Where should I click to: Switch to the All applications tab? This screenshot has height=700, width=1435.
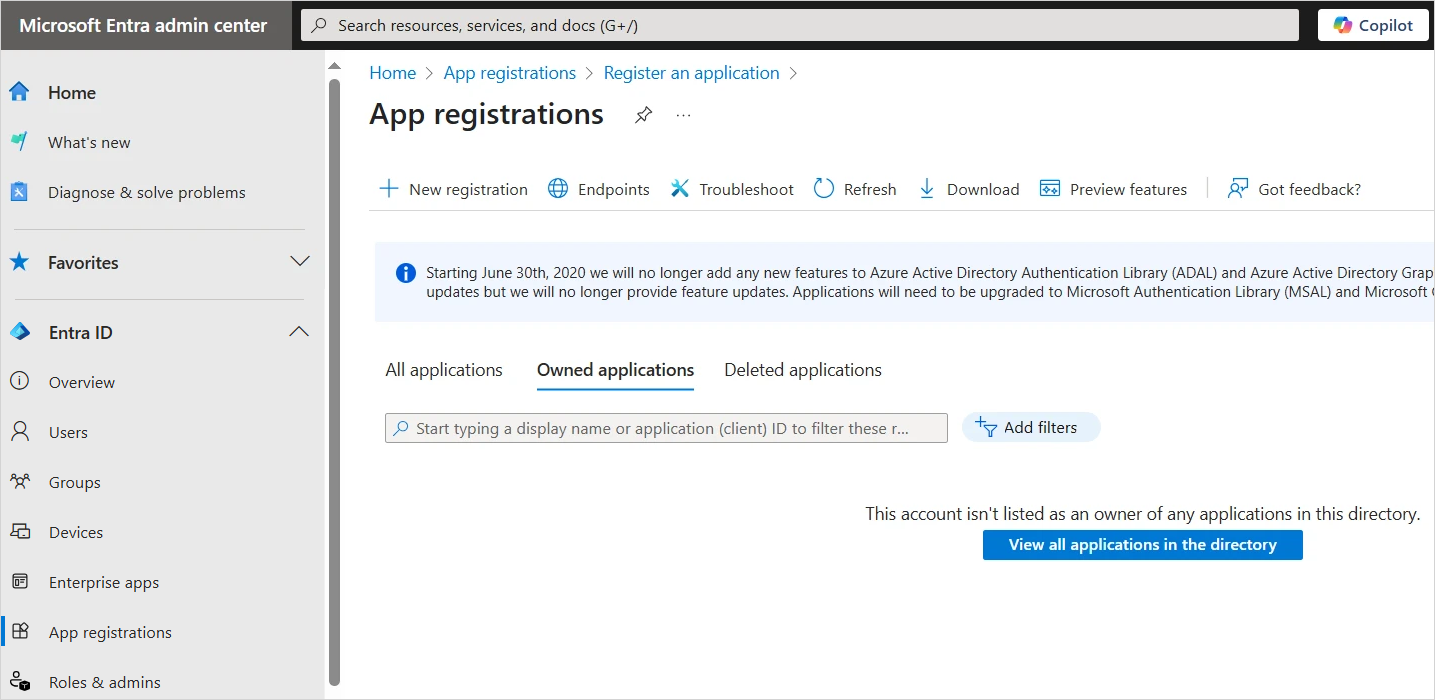pos(444,370)
